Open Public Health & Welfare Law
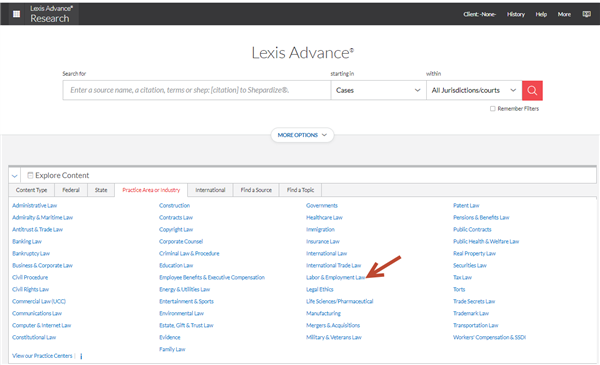This screenshot has width=600, height=365. [486, 241]
